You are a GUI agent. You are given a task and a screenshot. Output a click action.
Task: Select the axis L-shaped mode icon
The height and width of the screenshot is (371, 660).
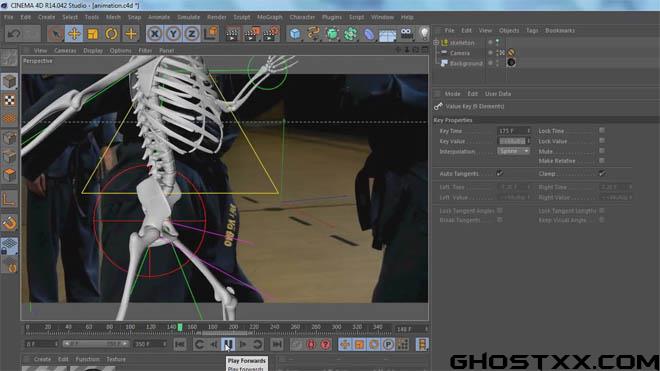[x=9, y=199]
